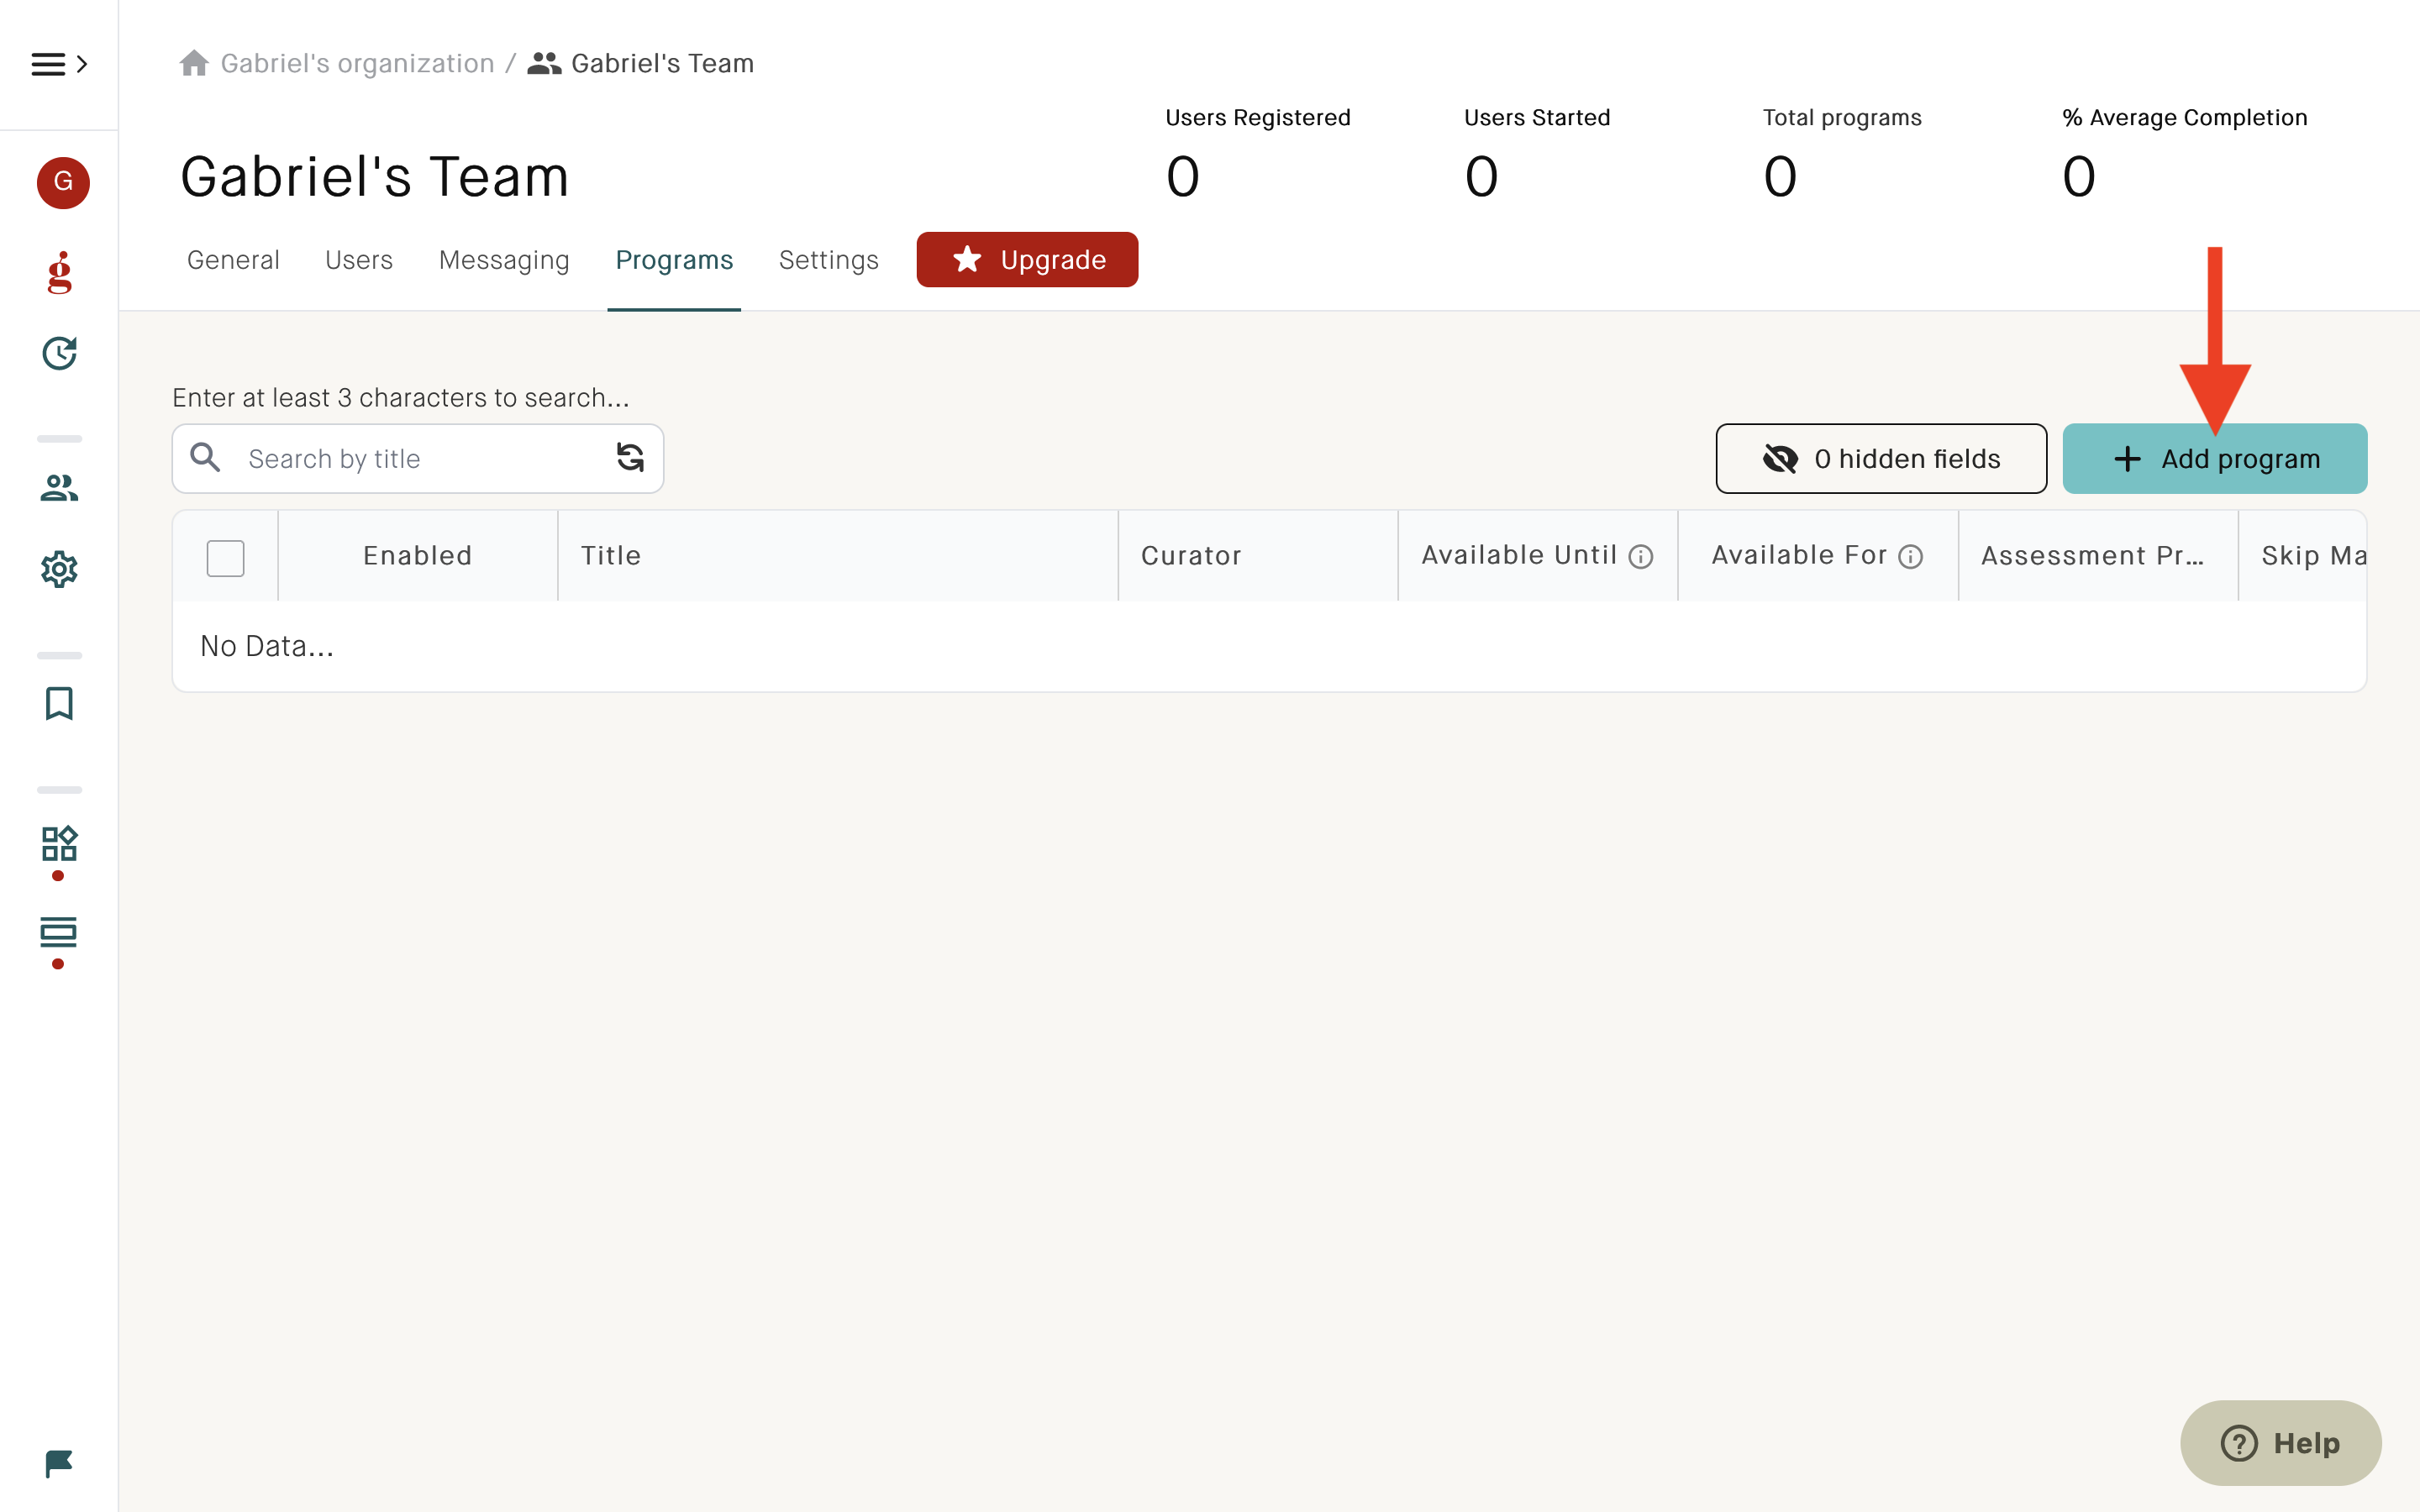Open the red g logo page
Viewport: 2420px width, 1512px height.
(60, 272)
